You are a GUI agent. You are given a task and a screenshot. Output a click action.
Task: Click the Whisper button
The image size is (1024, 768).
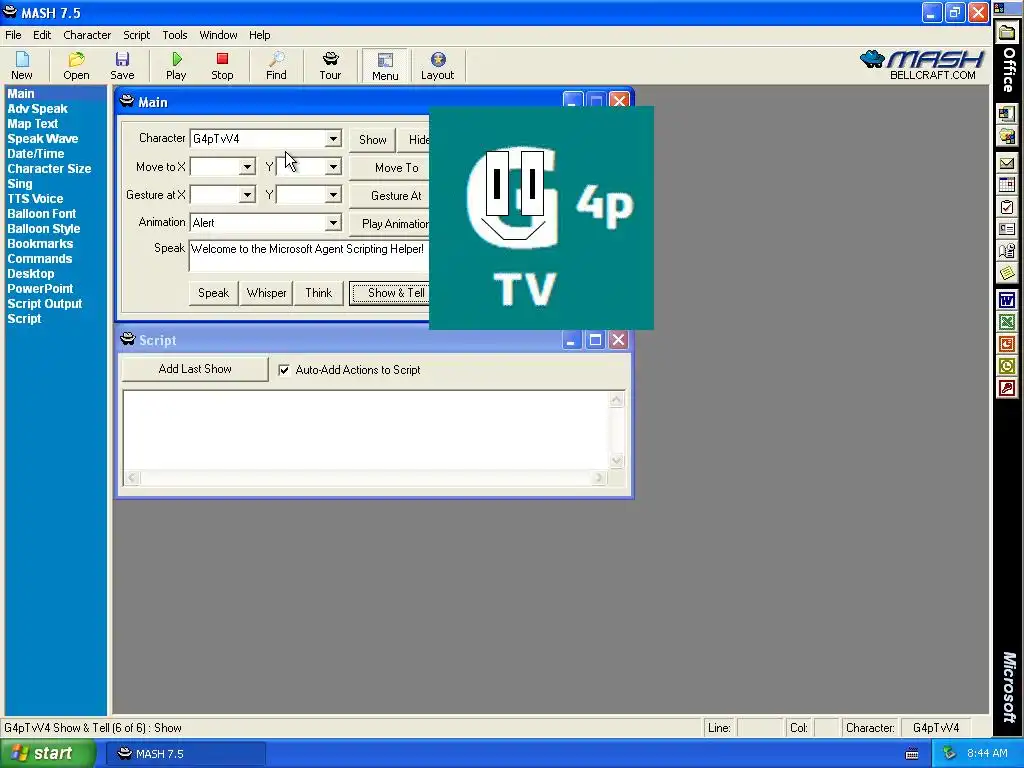266,293
